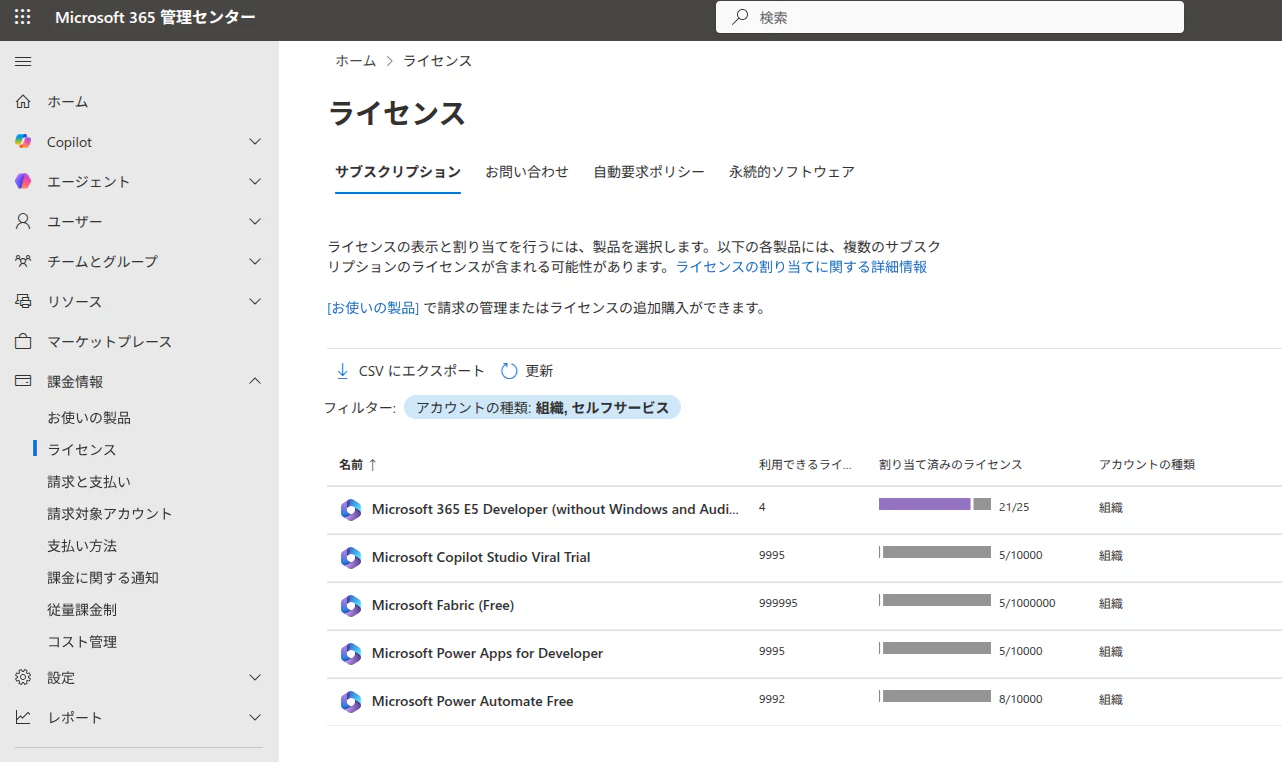Click the 利用できるライ... column header
Viewport: 1282px width, 762px height.
click(x=805, y=465)
